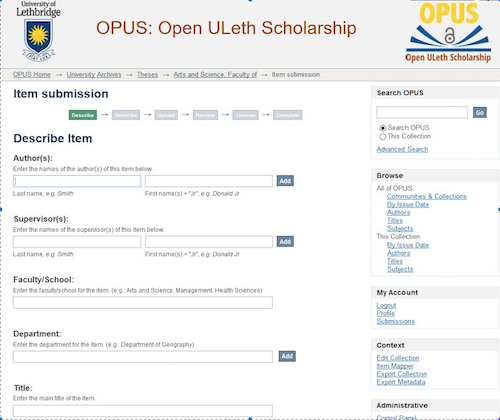Open Submissions under My Account
The height and width of the screenshot is (420, 500).
pos(396,321)
